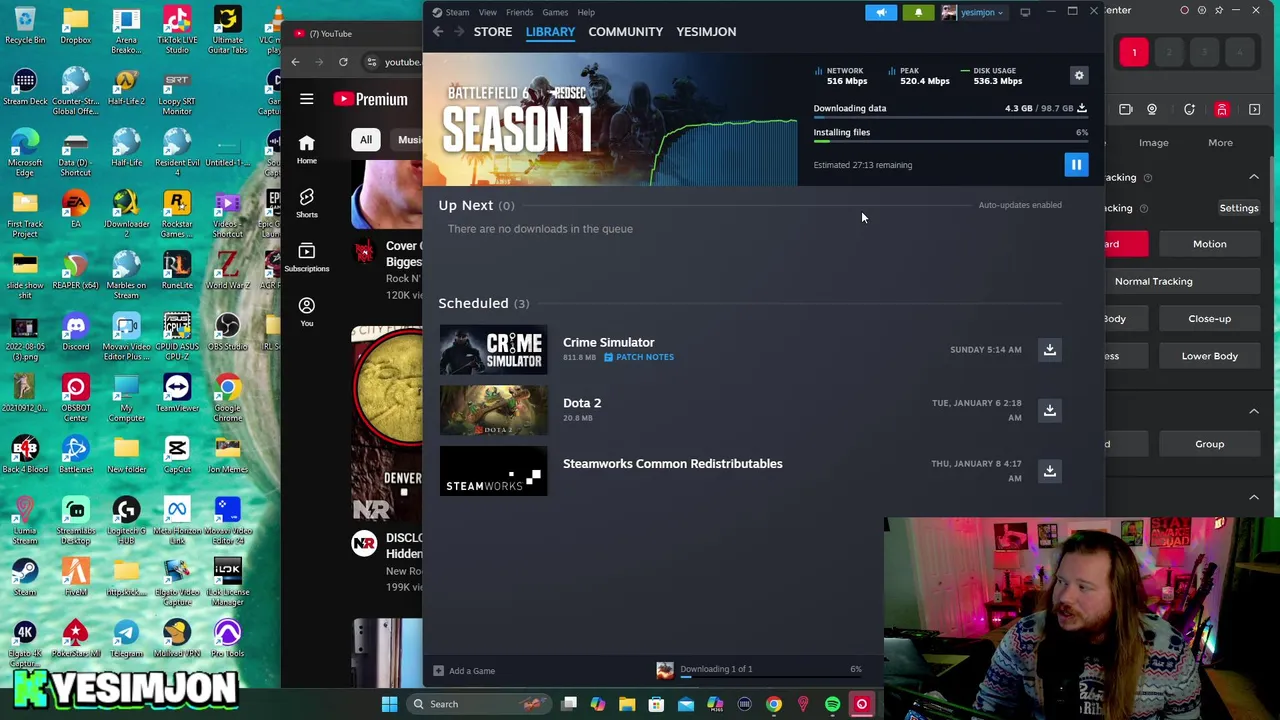The image size is (1280, 720).
Task: Select the OBS Studio desktop icon
Action: coord(227,333)
